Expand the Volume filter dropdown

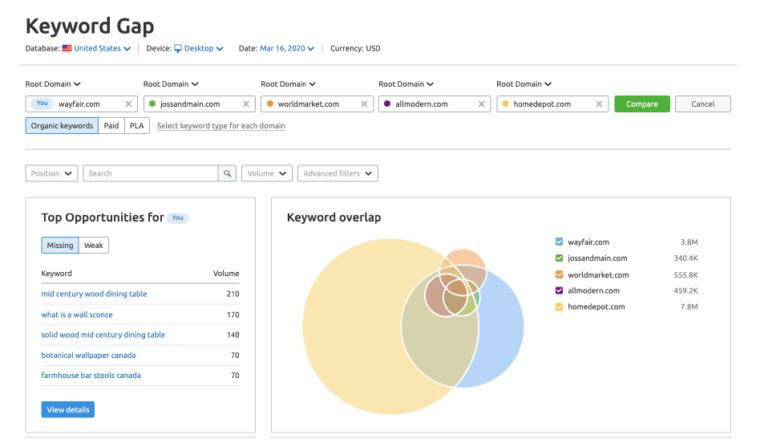coord(266,173)
